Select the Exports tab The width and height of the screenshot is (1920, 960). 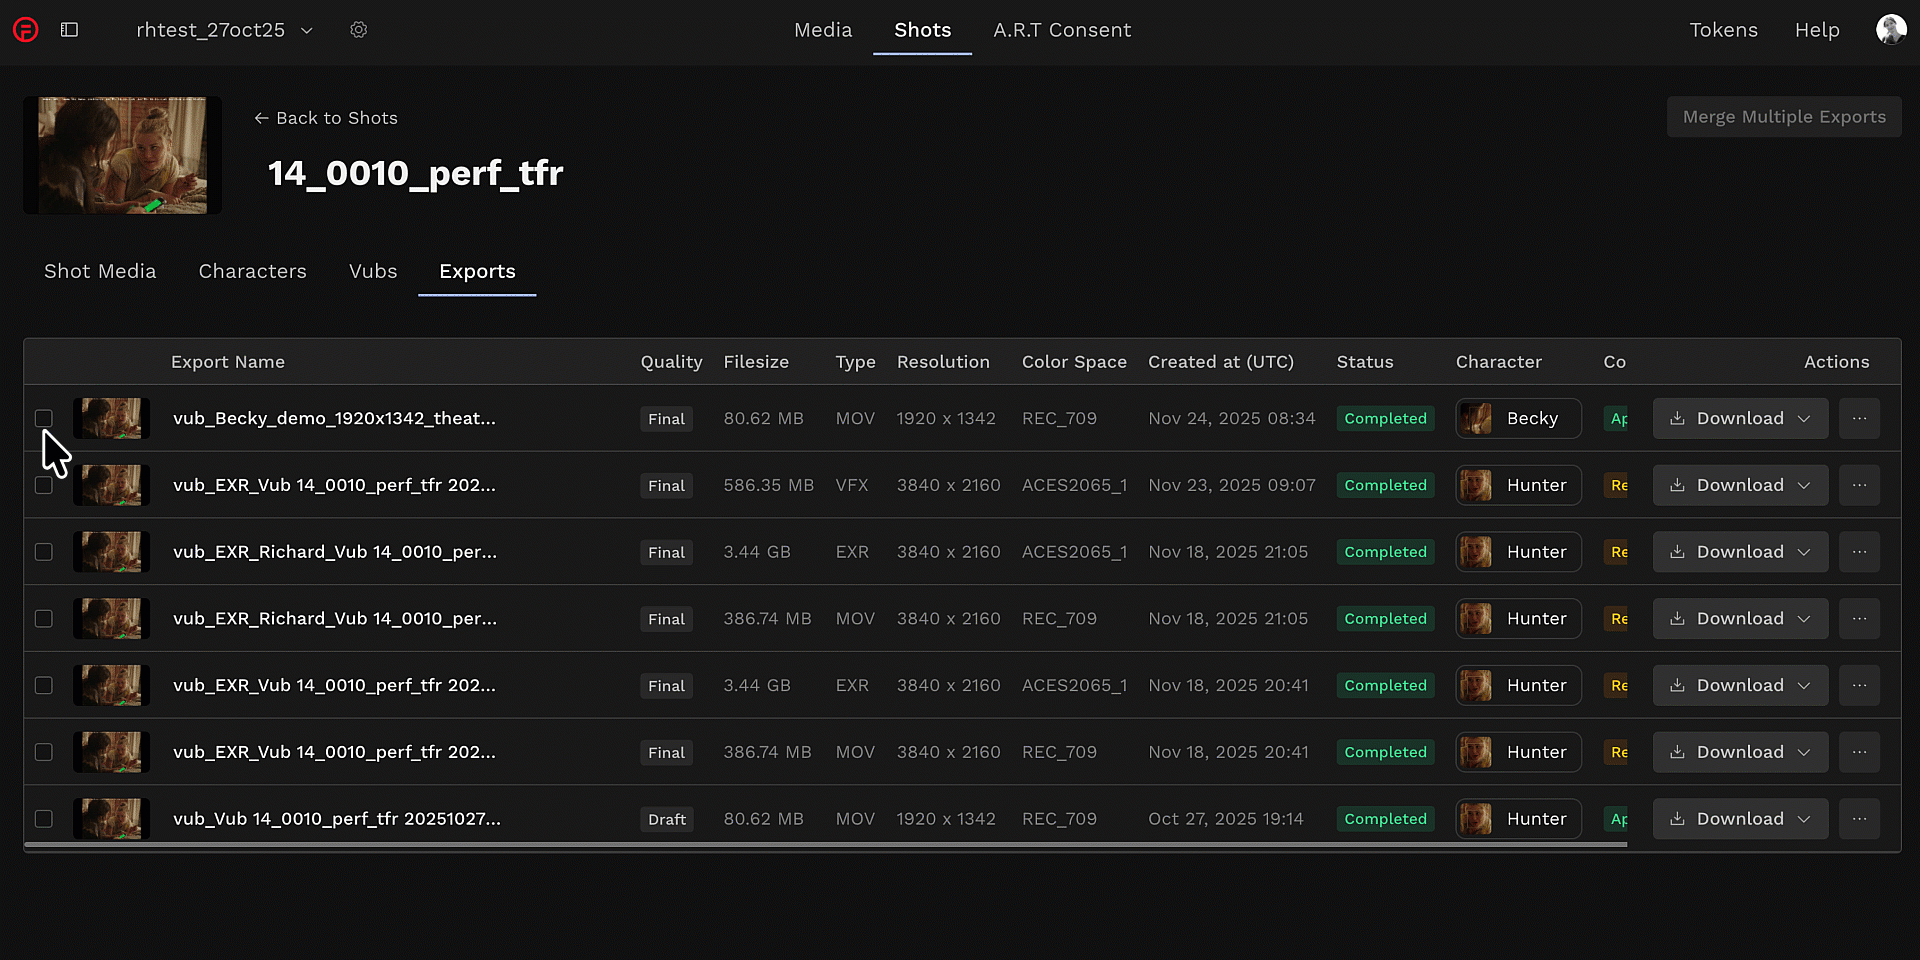[477, 271]
